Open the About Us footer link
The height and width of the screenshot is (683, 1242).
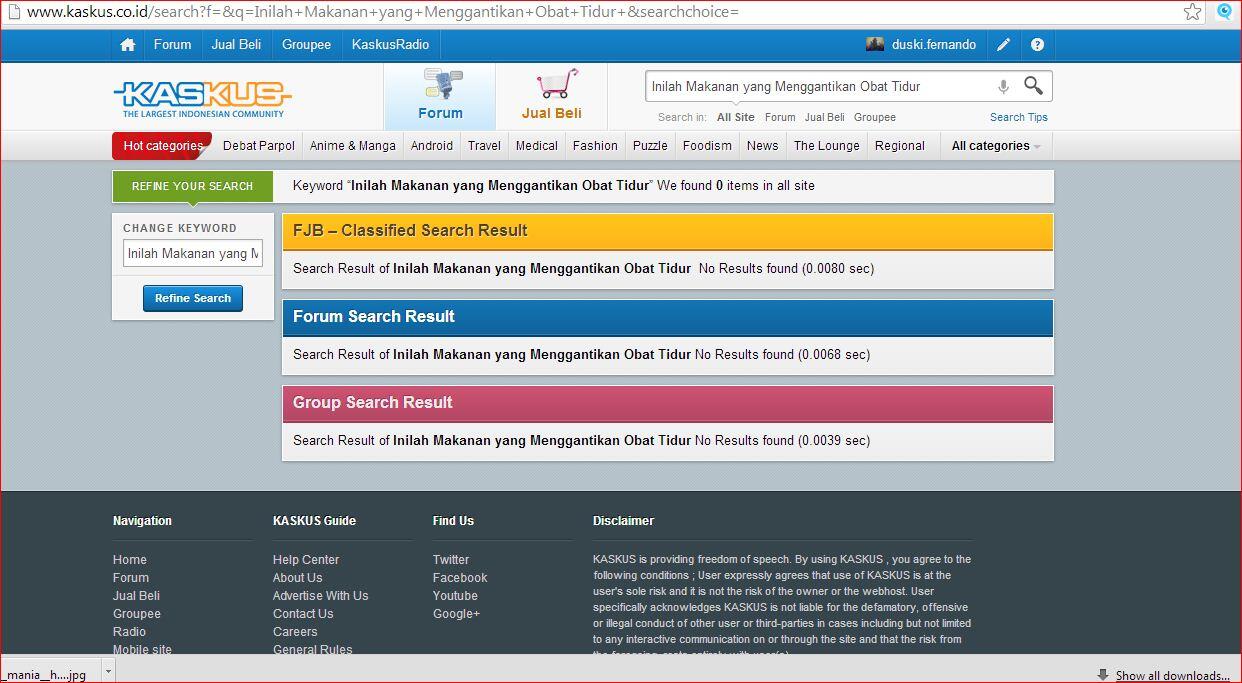298,578
